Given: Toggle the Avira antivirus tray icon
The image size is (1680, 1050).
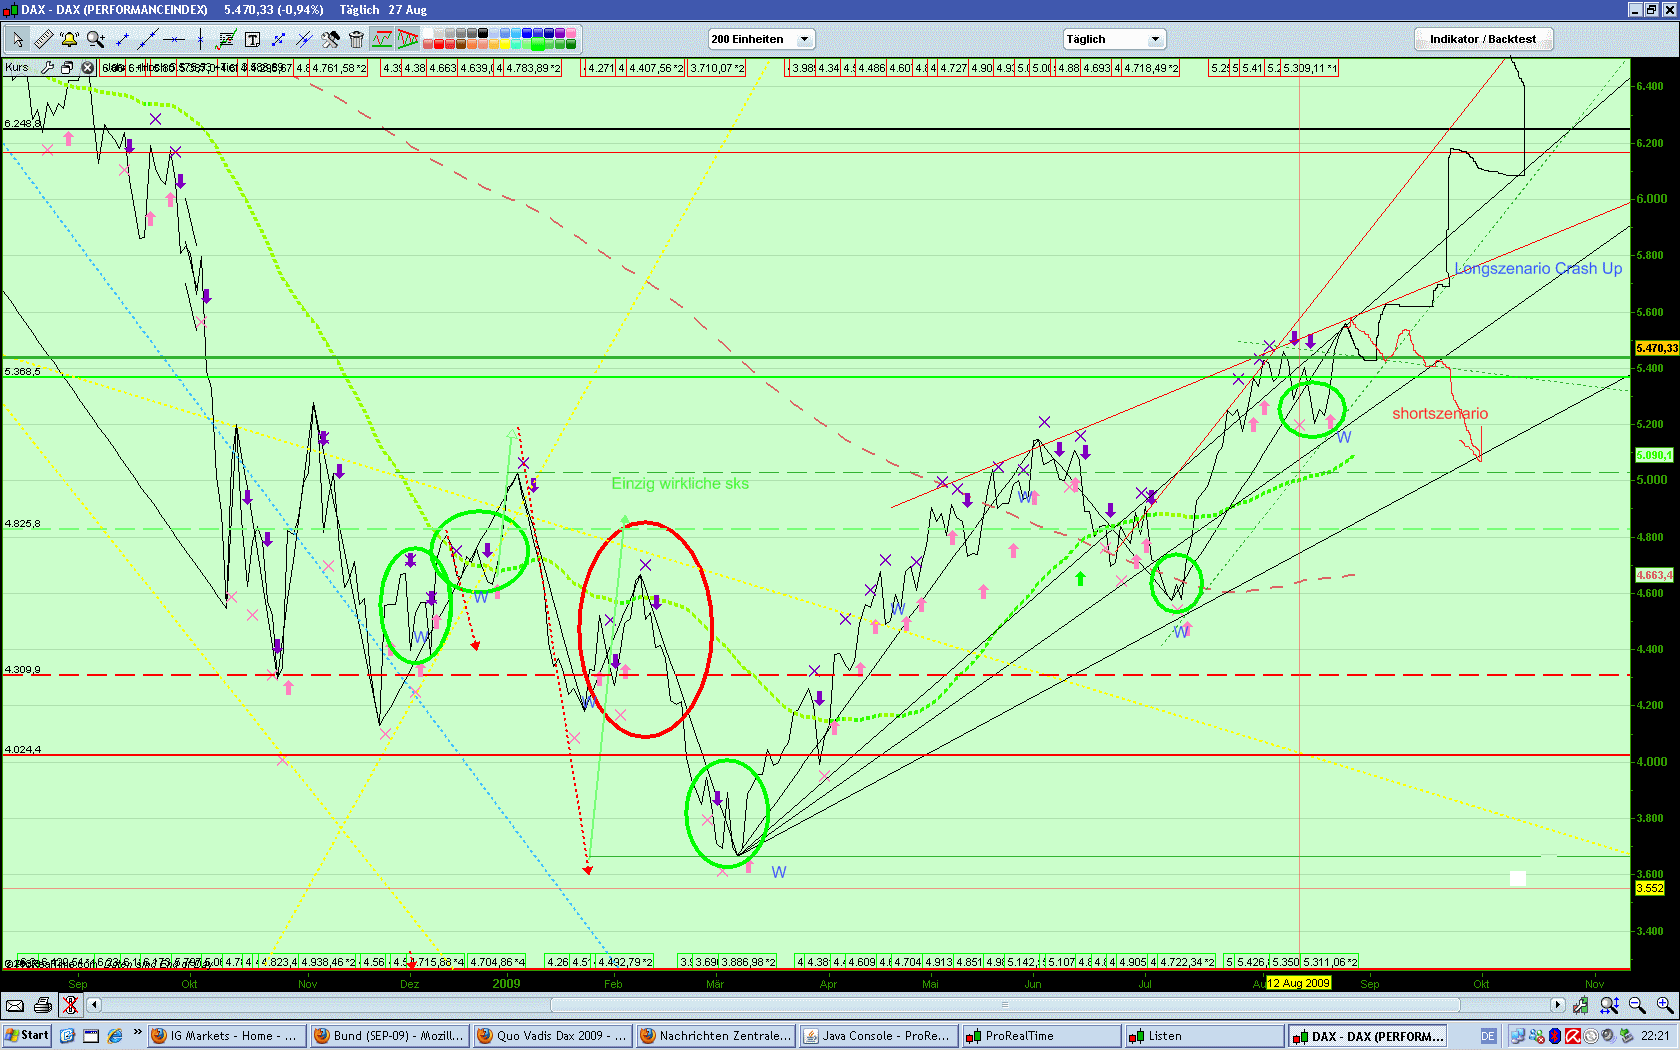Looking at the screenshot, I should pos(1573,1036).
